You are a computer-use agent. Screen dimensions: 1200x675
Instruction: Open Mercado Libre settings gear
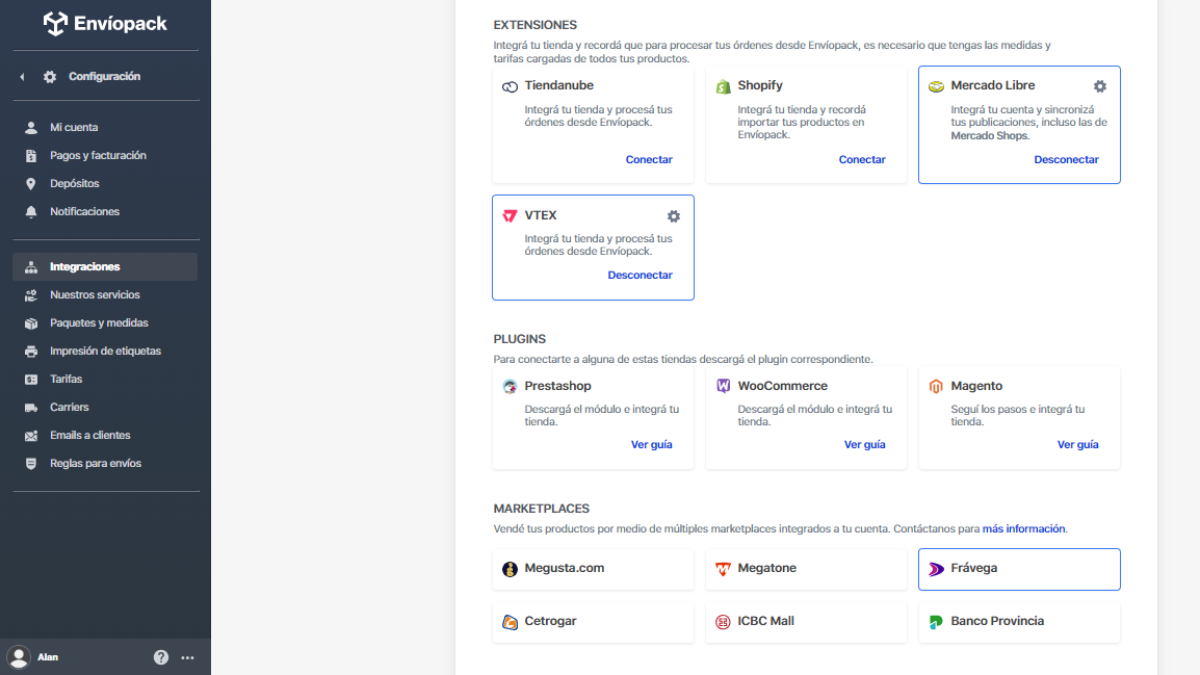point(1100,87)
